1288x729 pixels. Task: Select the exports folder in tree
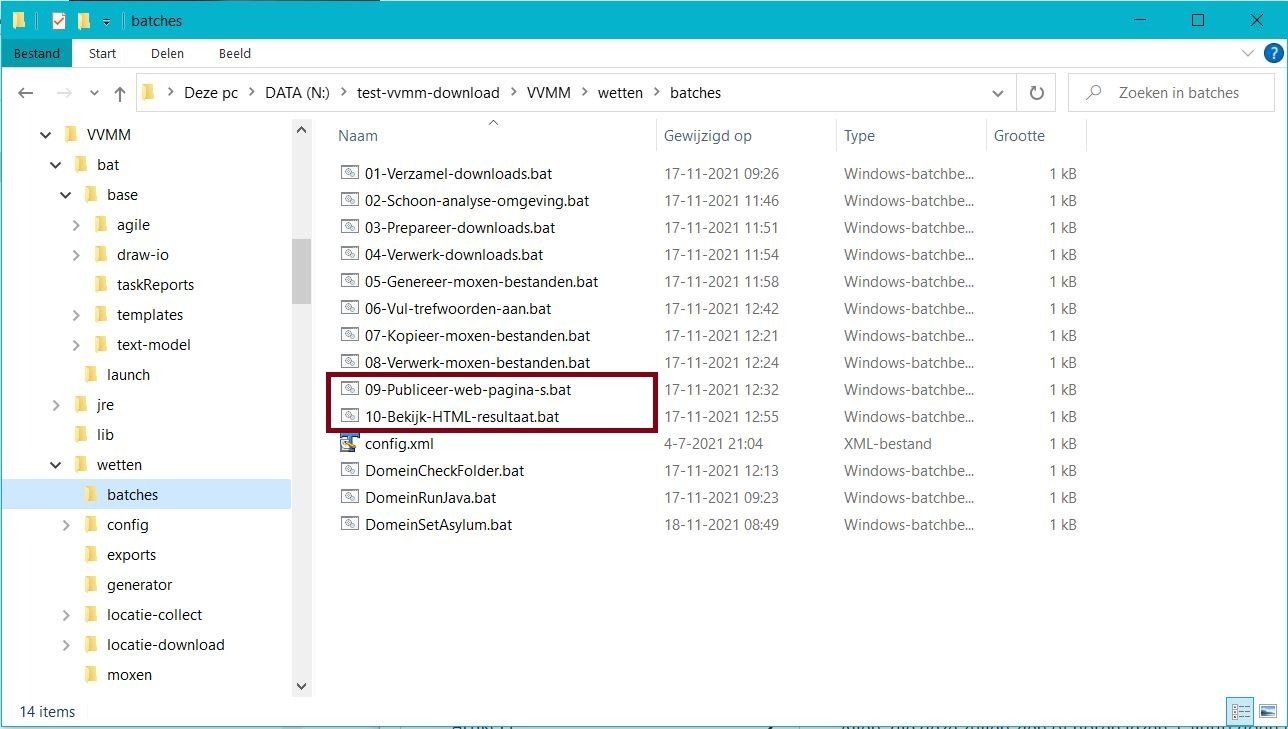pos(131,555)
